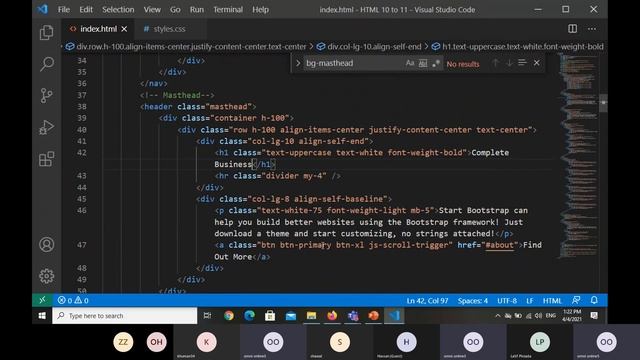Open the Edit menu

[x=86, y=9]
